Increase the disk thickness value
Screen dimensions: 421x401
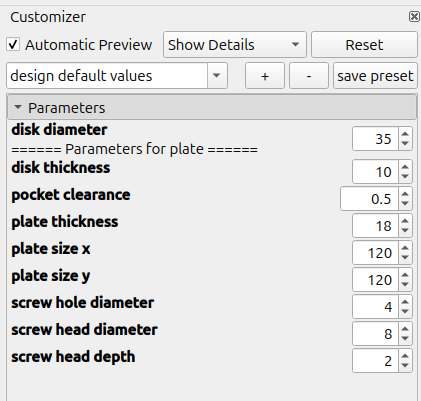click(405, 167)
